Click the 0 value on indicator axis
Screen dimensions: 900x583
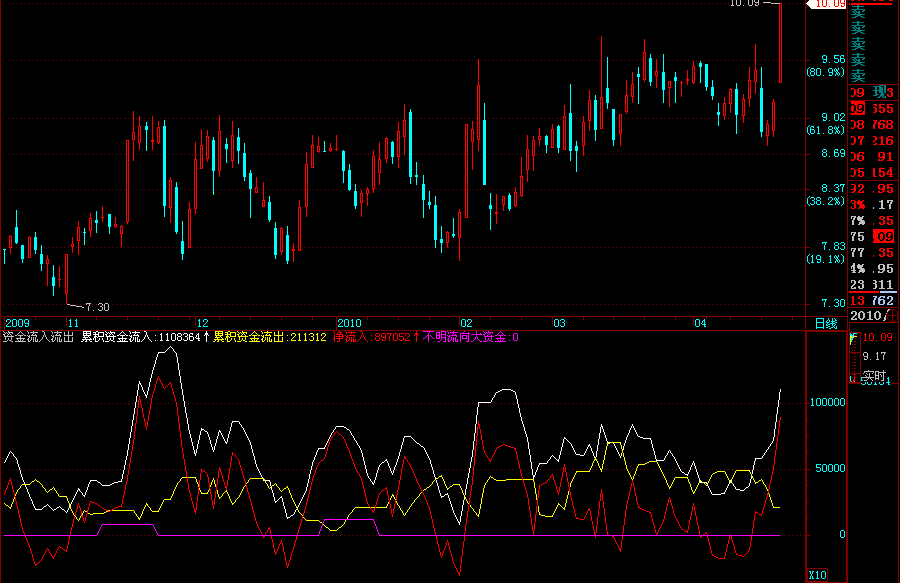842,535
